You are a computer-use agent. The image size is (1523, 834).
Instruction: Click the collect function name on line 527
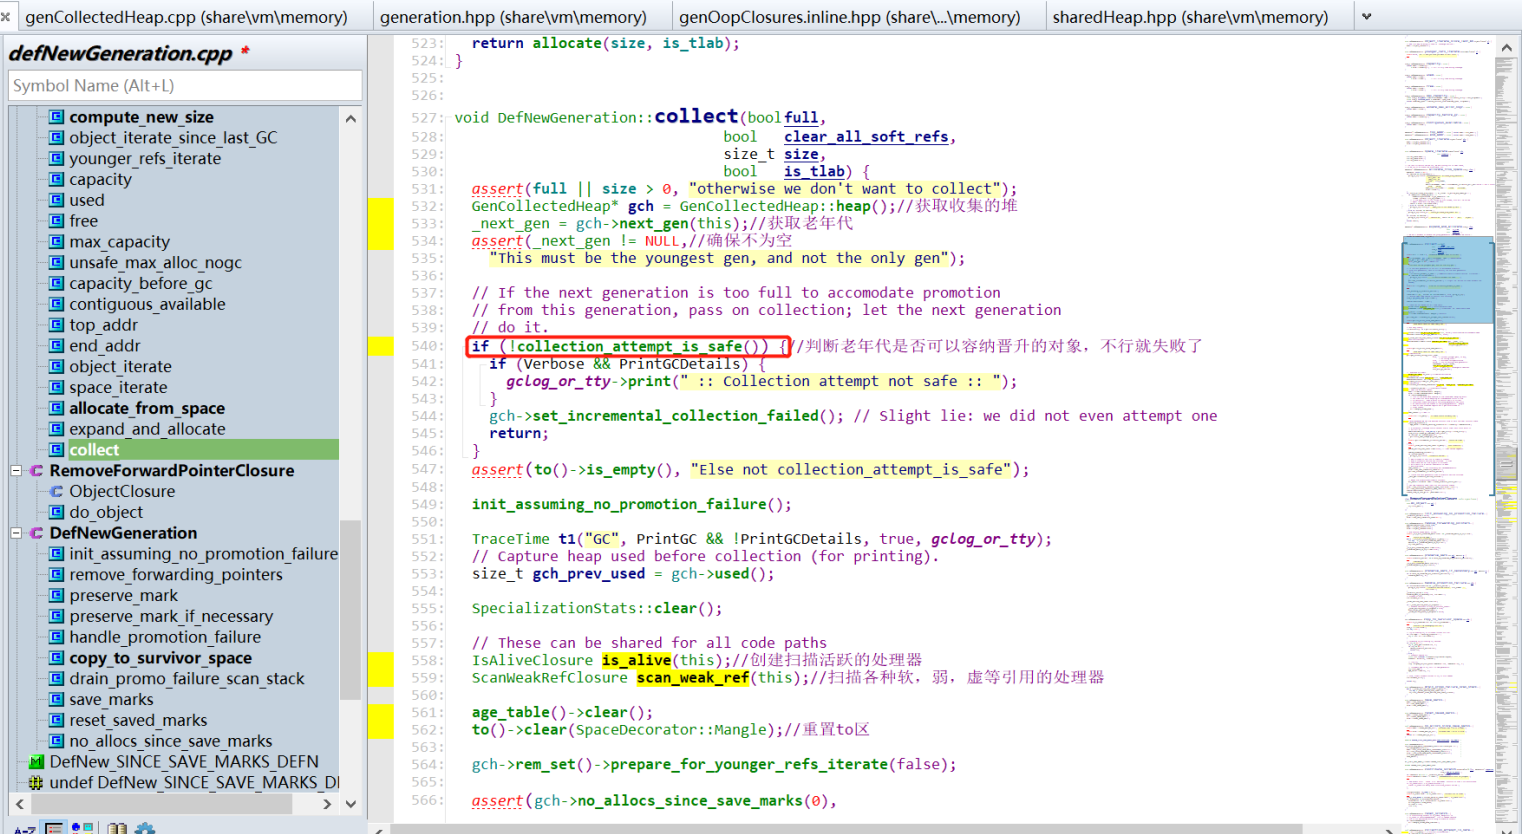696,116
